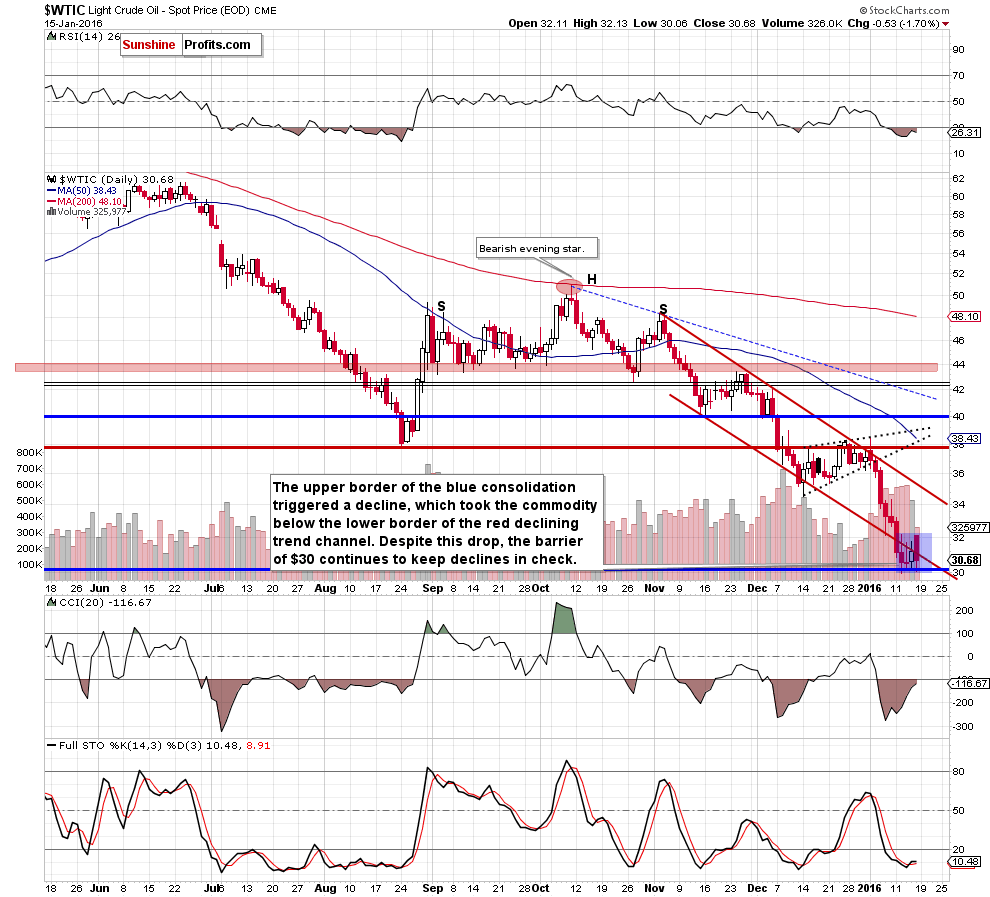Click the CCI(20) -116.67 indicator label
990x897 pixels.
click(105, 602)
